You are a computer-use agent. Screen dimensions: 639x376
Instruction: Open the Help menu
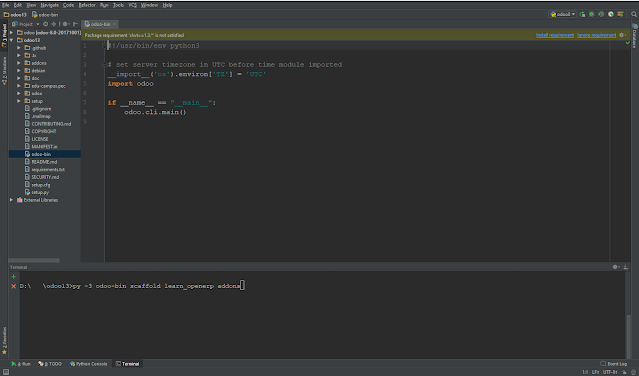point(167,5)
